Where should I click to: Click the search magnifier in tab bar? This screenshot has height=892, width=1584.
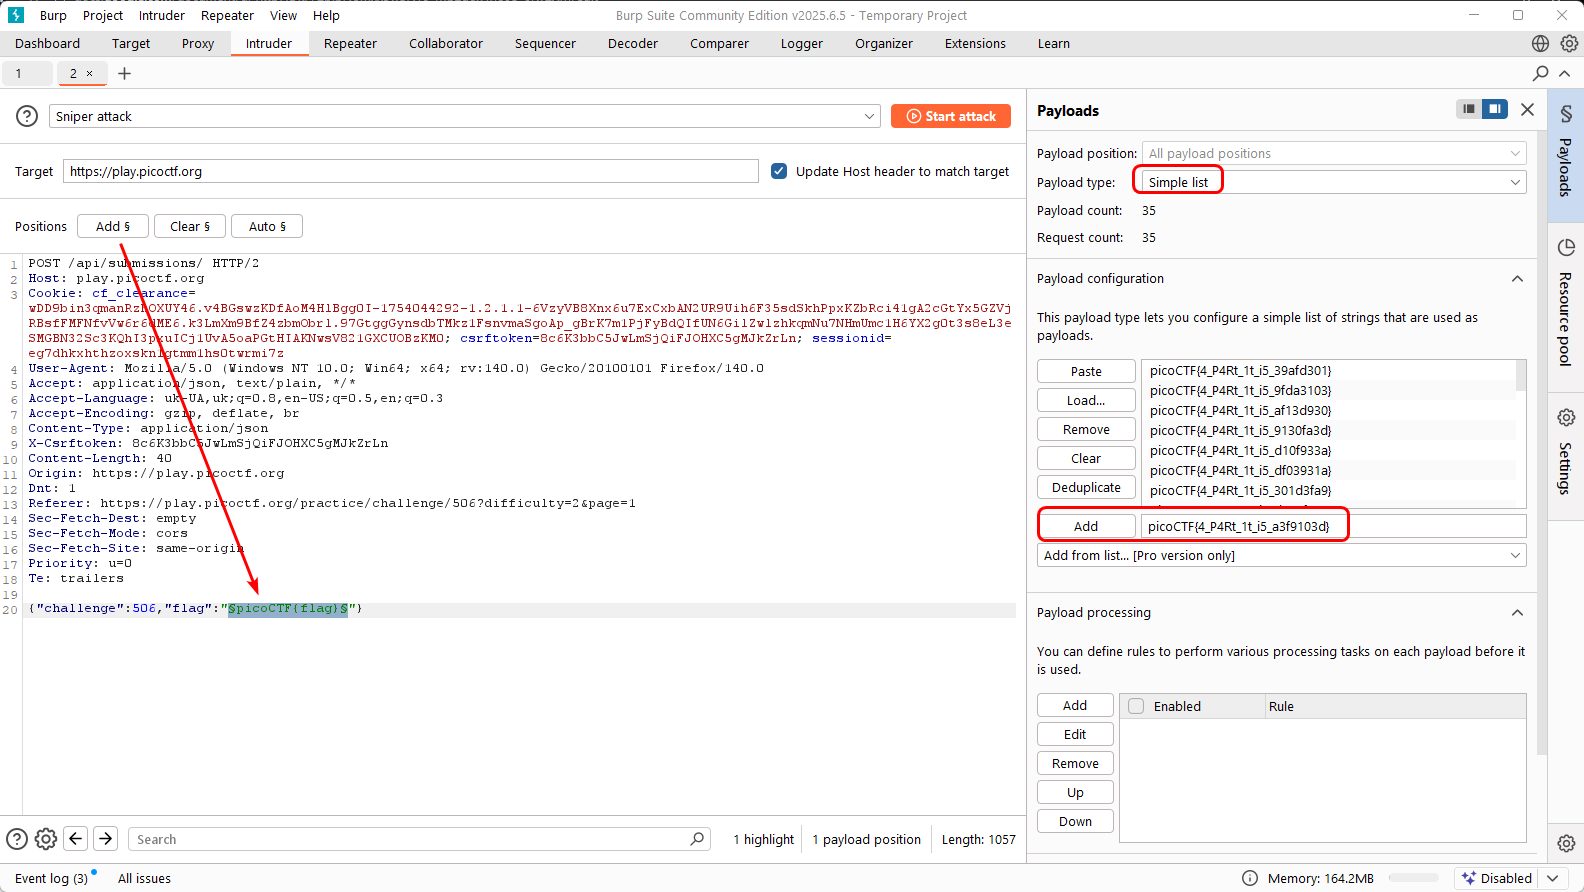[1540, 73]
